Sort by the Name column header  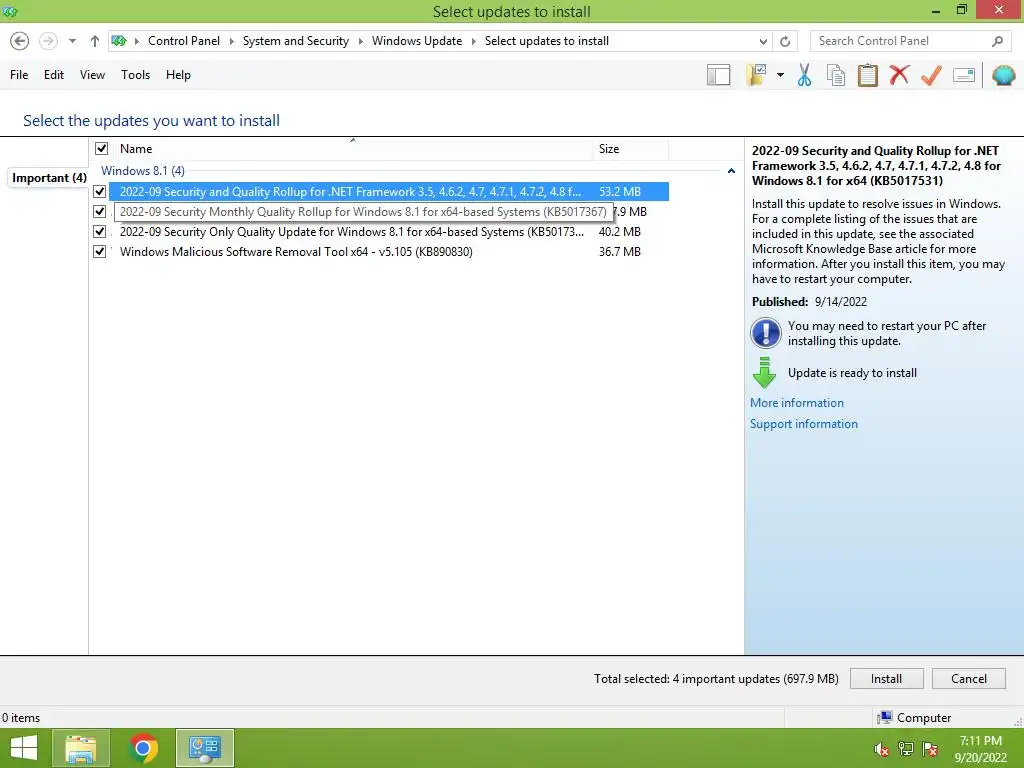click(x=353, y=149)
